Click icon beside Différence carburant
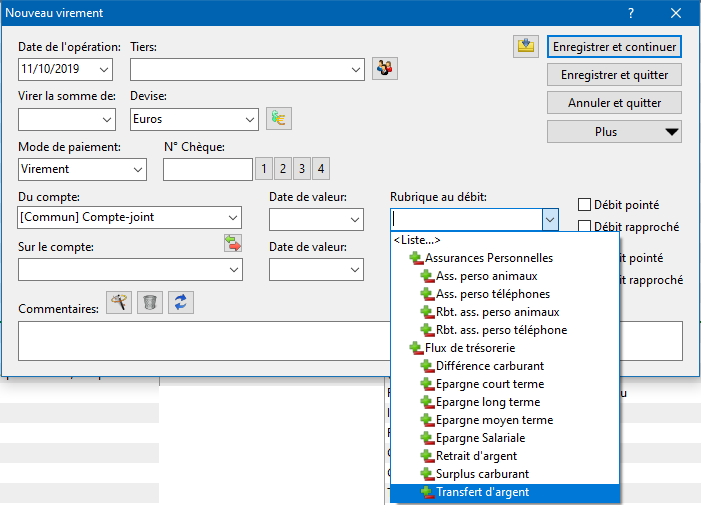 click(427, 366)
